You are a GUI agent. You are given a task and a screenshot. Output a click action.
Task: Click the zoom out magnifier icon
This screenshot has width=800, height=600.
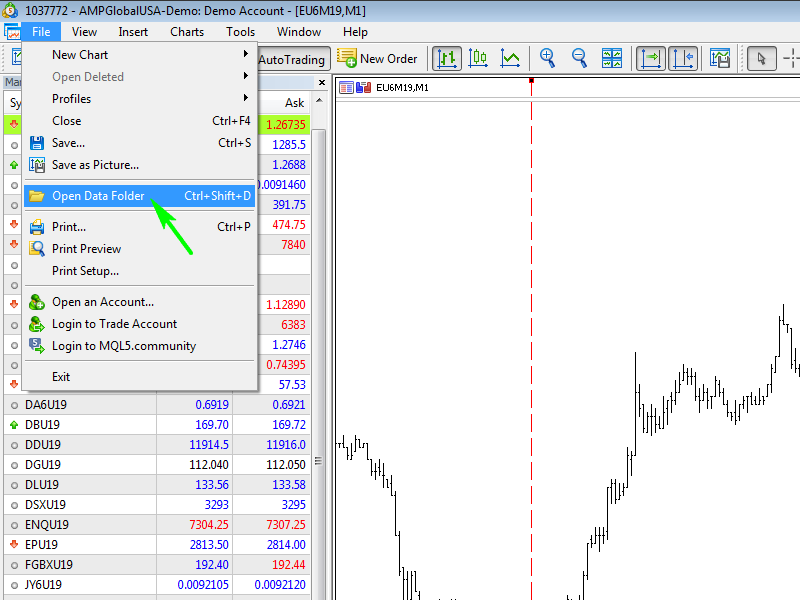pos(579,59)
